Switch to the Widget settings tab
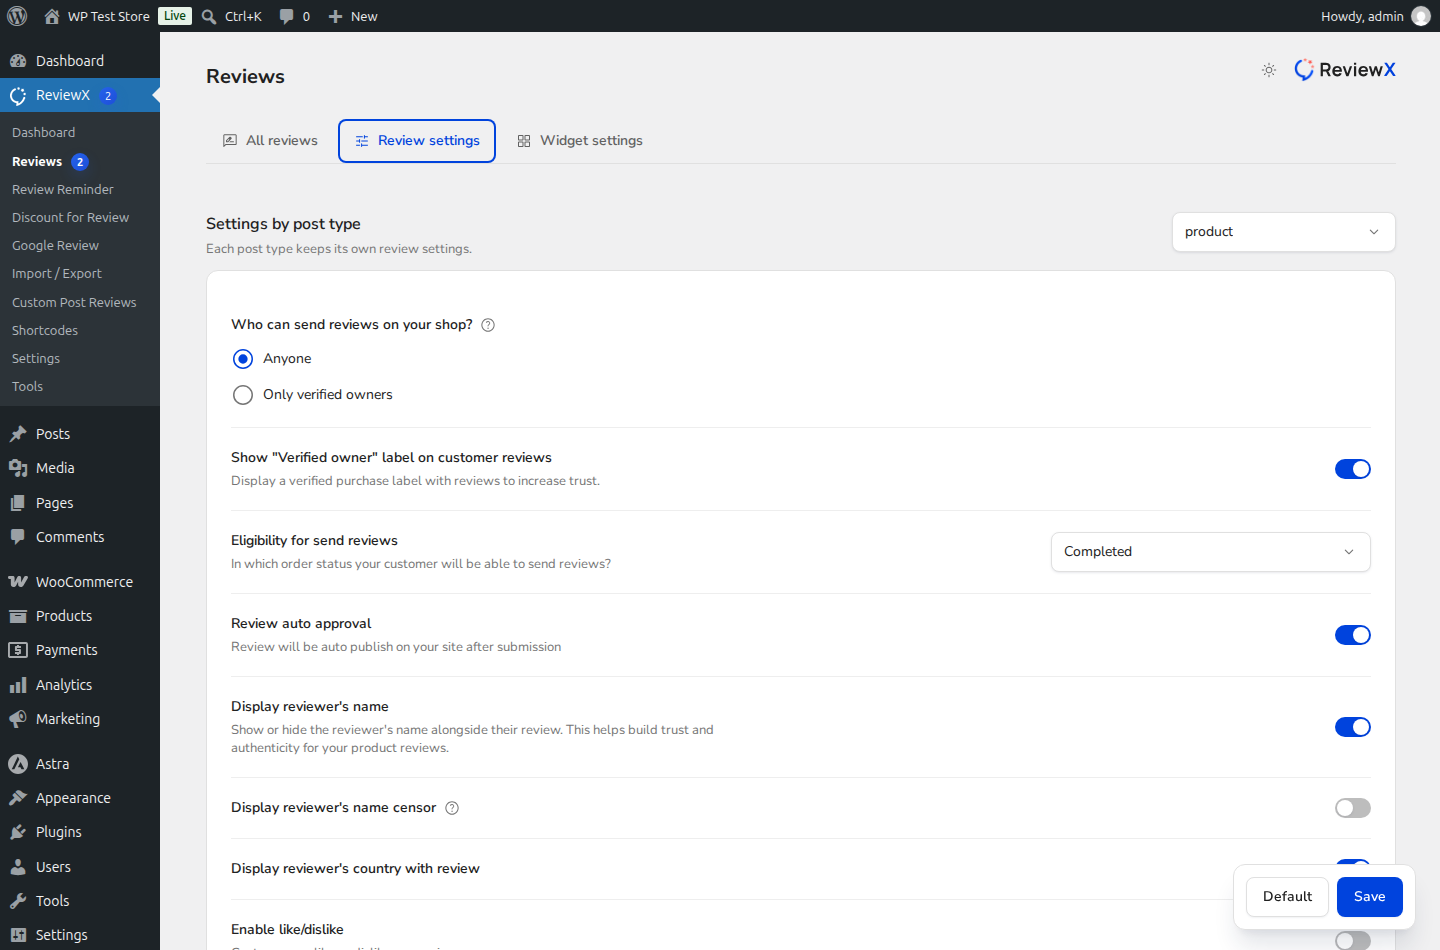This screenshot has width=1440, height=950. (580, 141)
